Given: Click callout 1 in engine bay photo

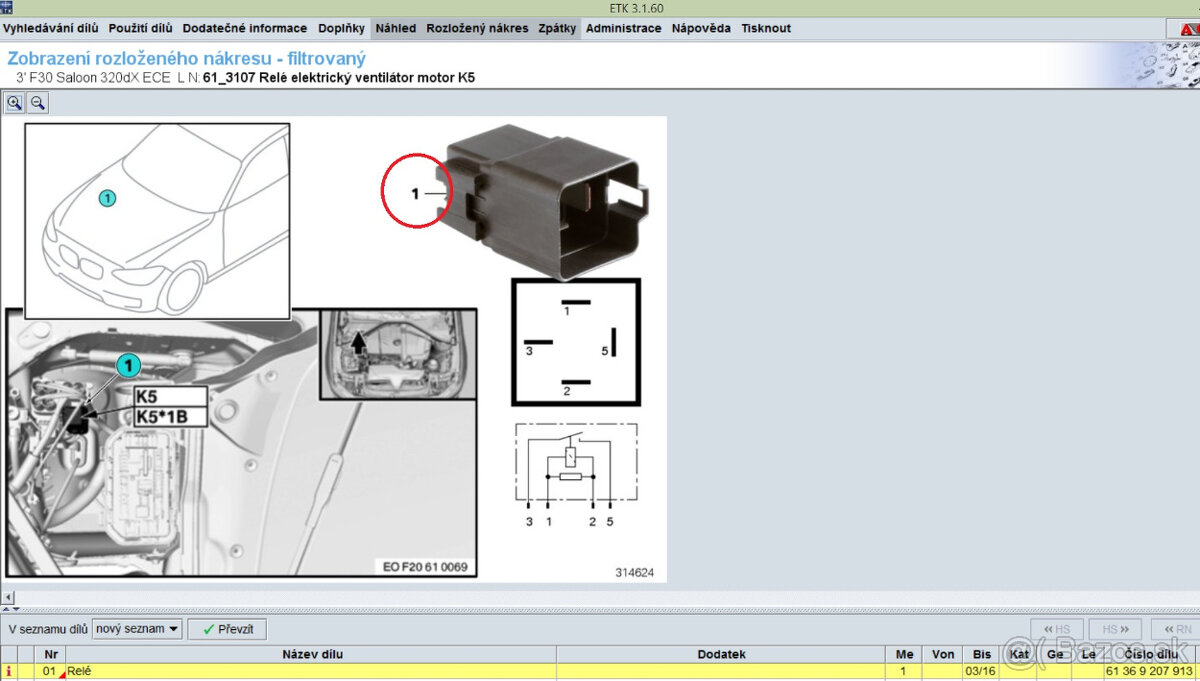Looking at the screenshot, I should coord(127,367).
